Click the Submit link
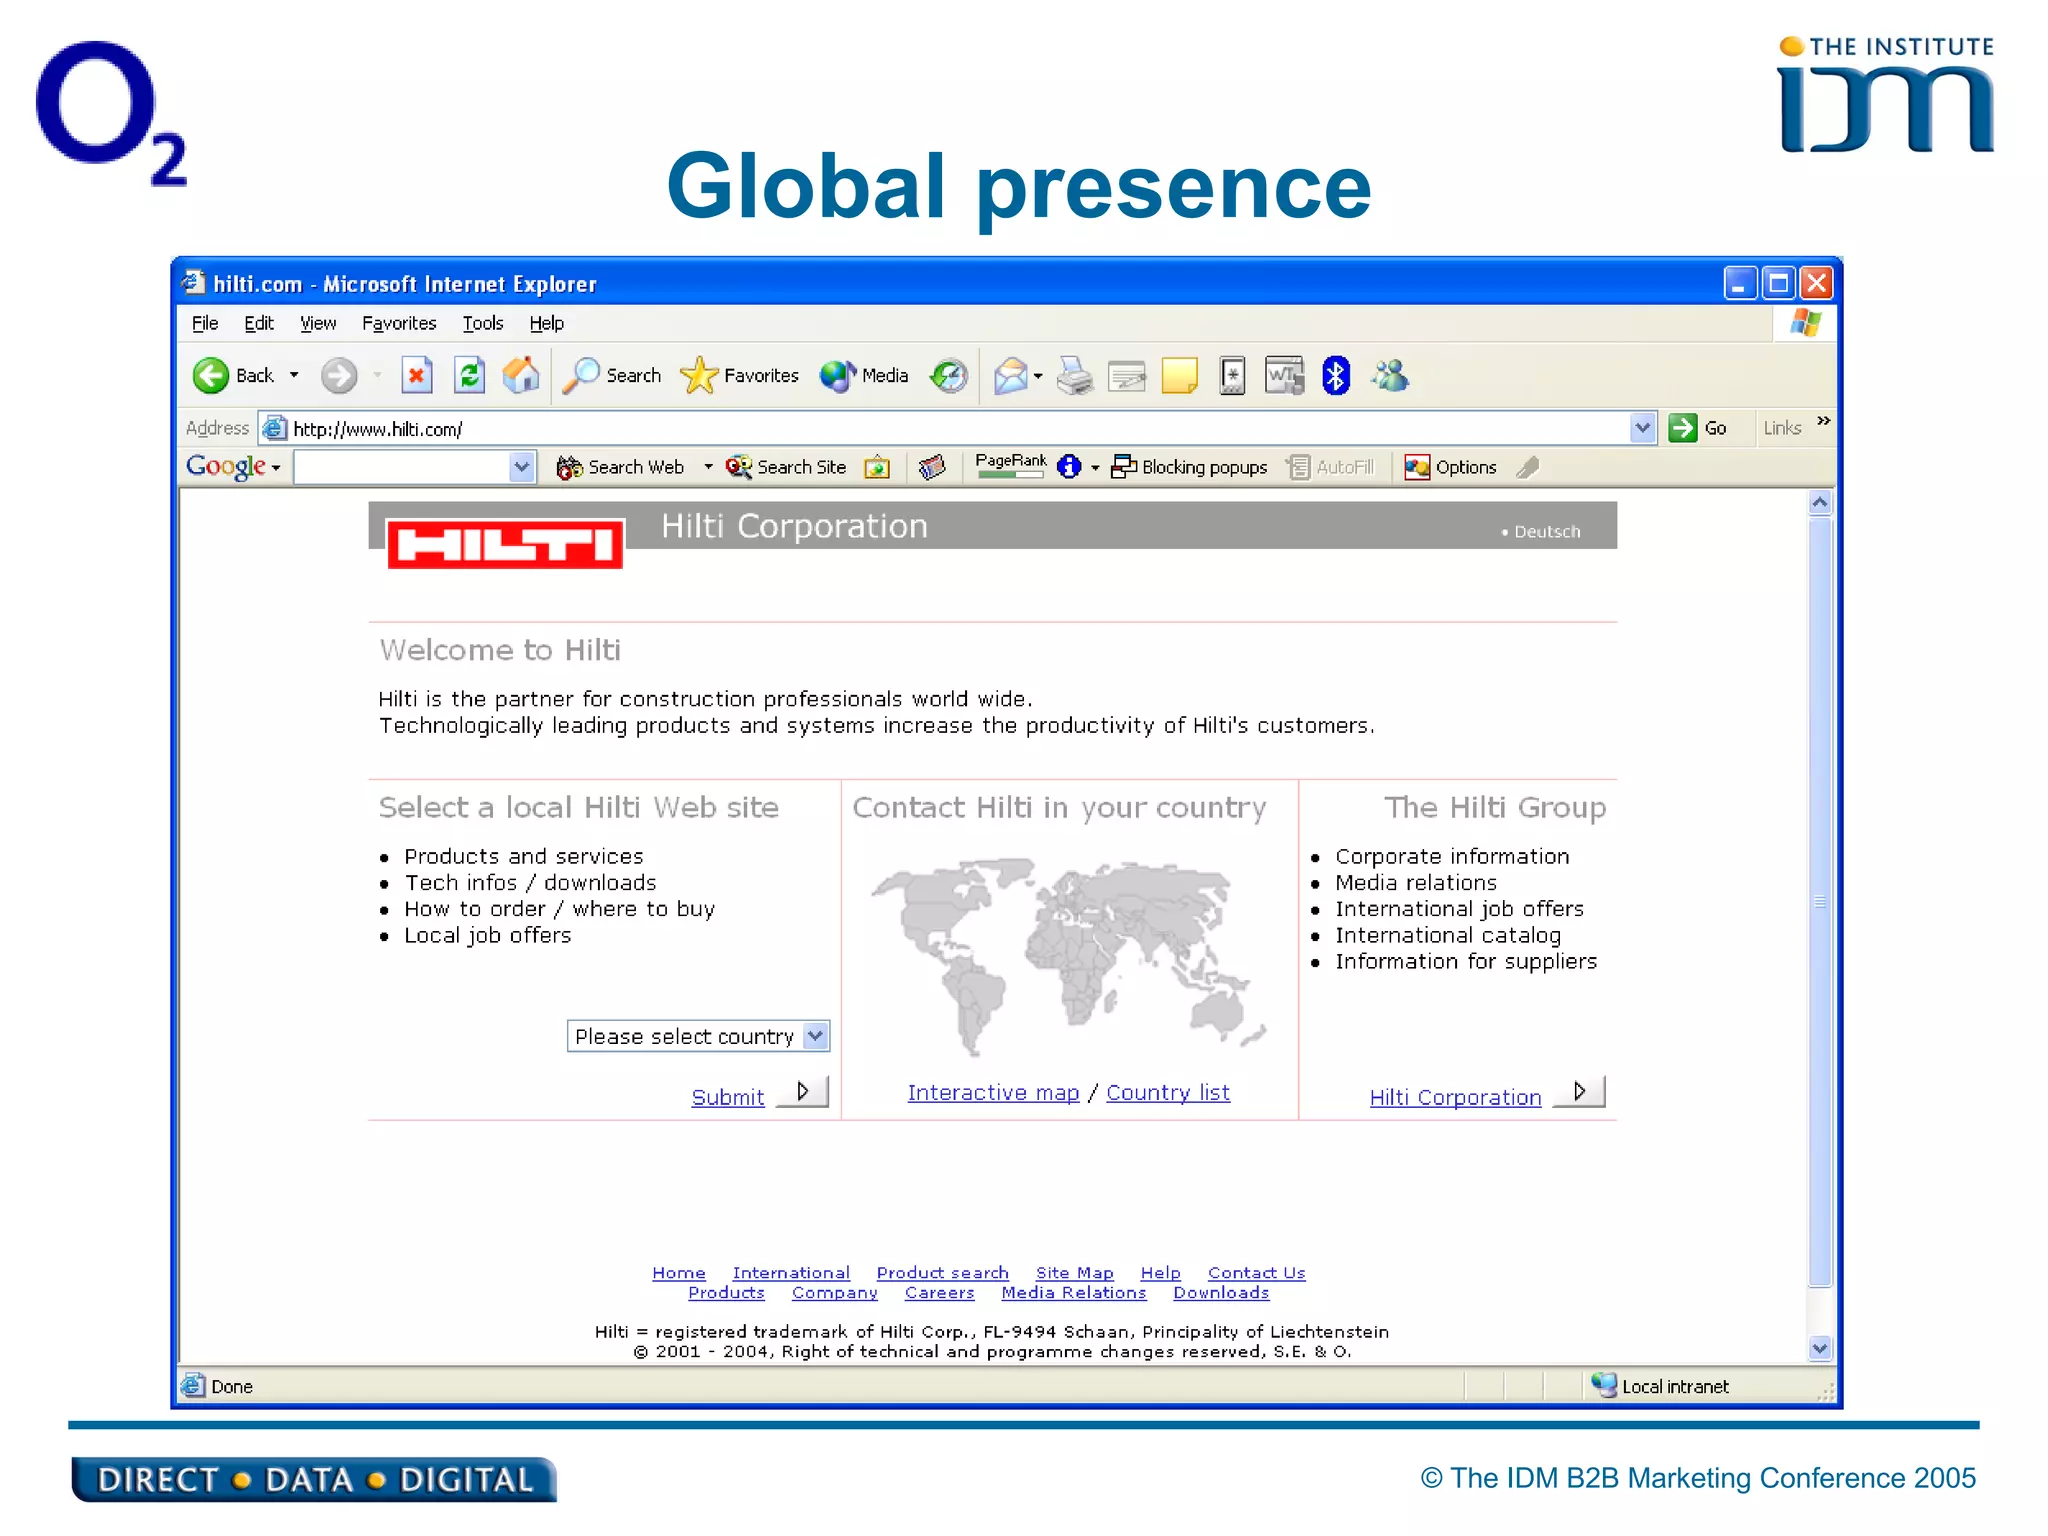 [728, 1097]
